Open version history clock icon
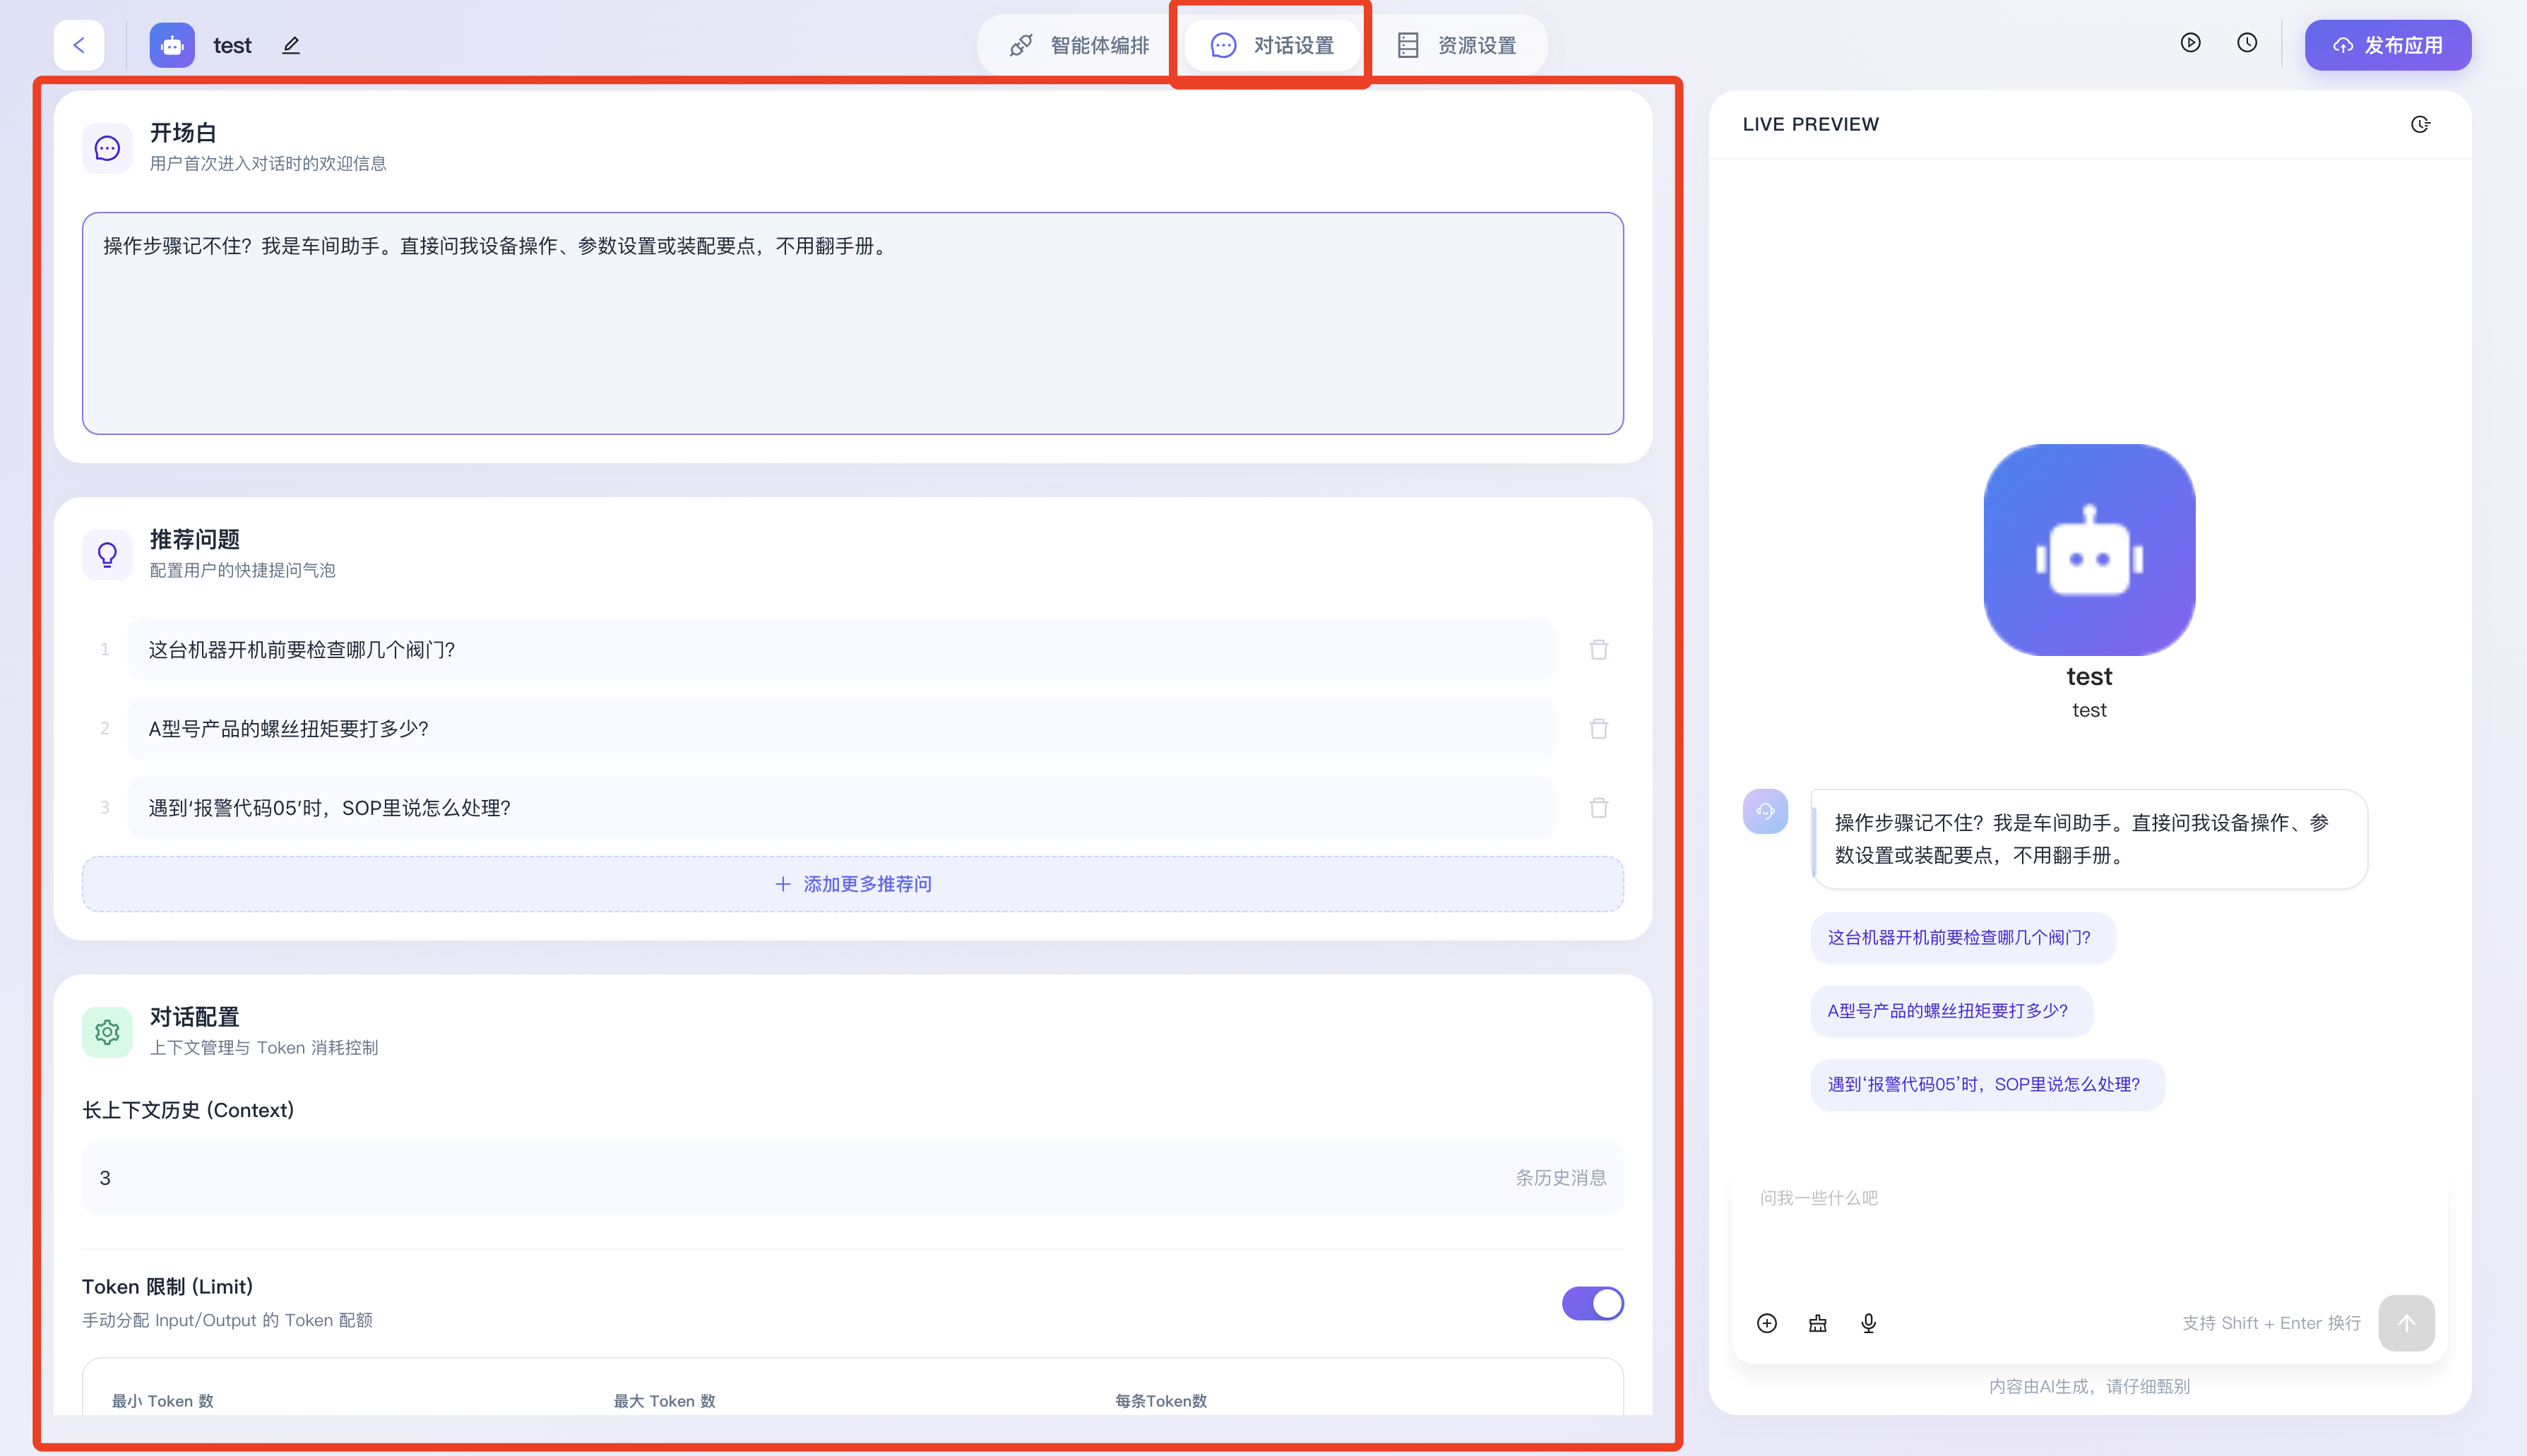 click(x=2247, y=43)
